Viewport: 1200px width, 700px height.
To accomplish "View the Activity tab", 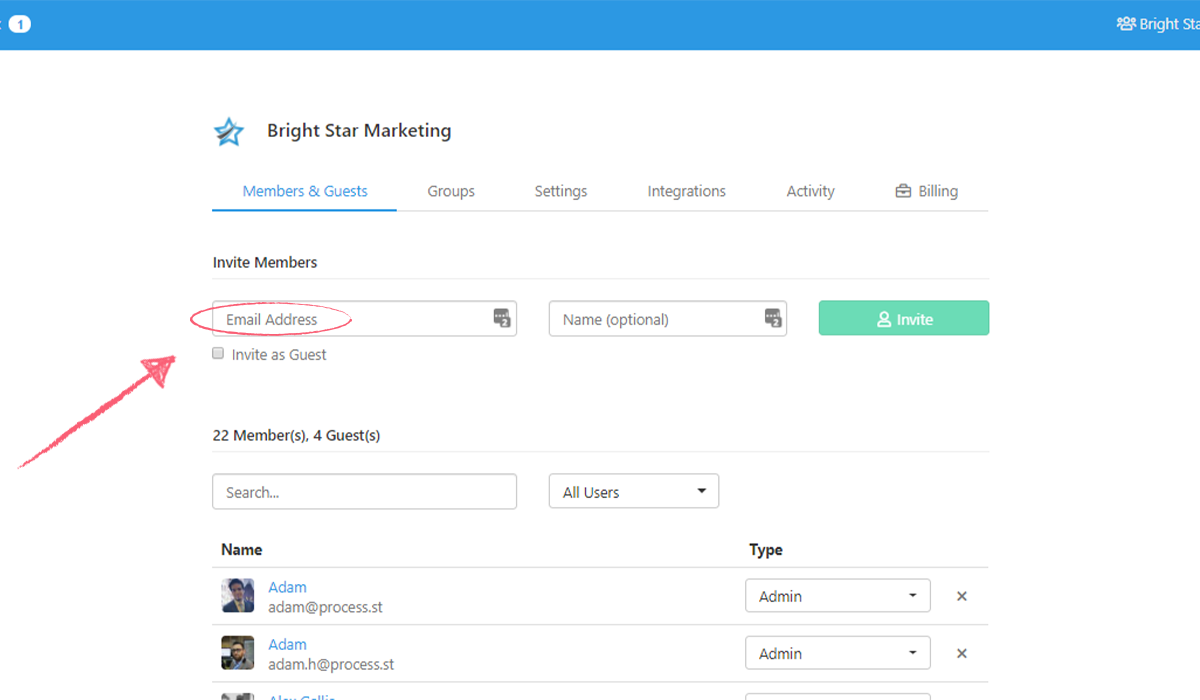I will pos(810,191).
